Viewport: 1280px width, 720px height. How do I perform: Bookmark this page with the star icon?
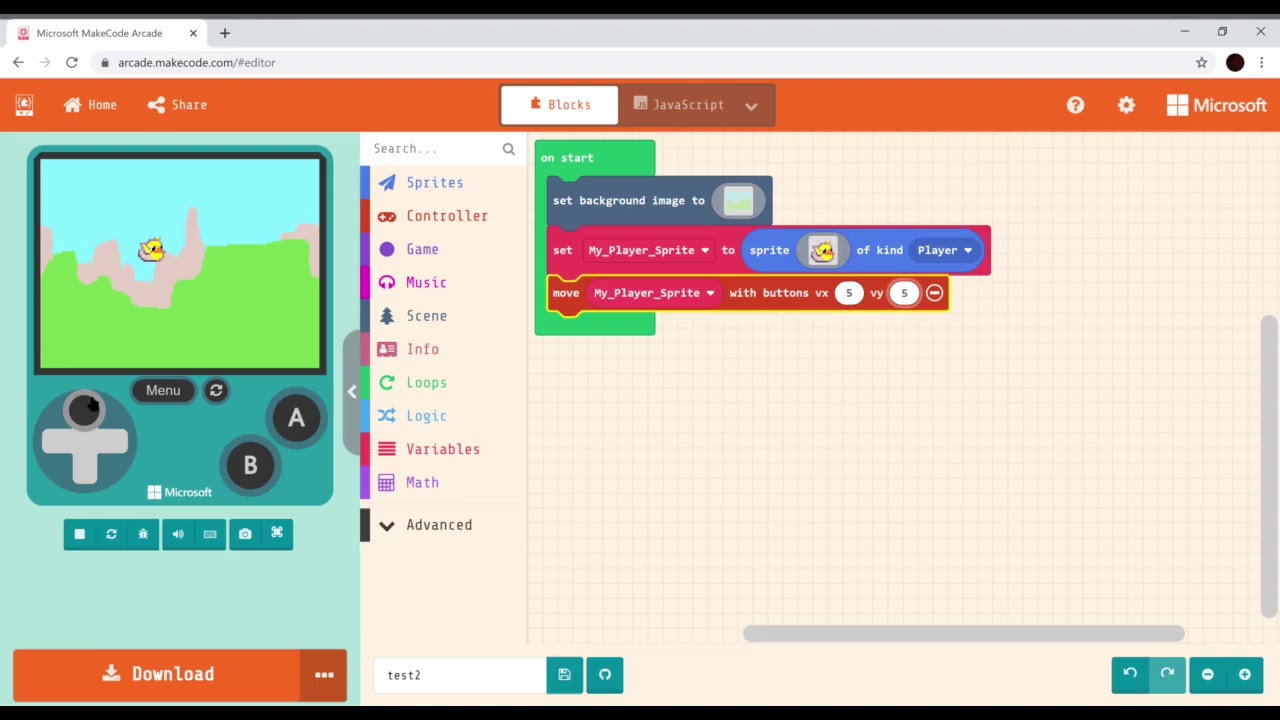pos(1201,62)
